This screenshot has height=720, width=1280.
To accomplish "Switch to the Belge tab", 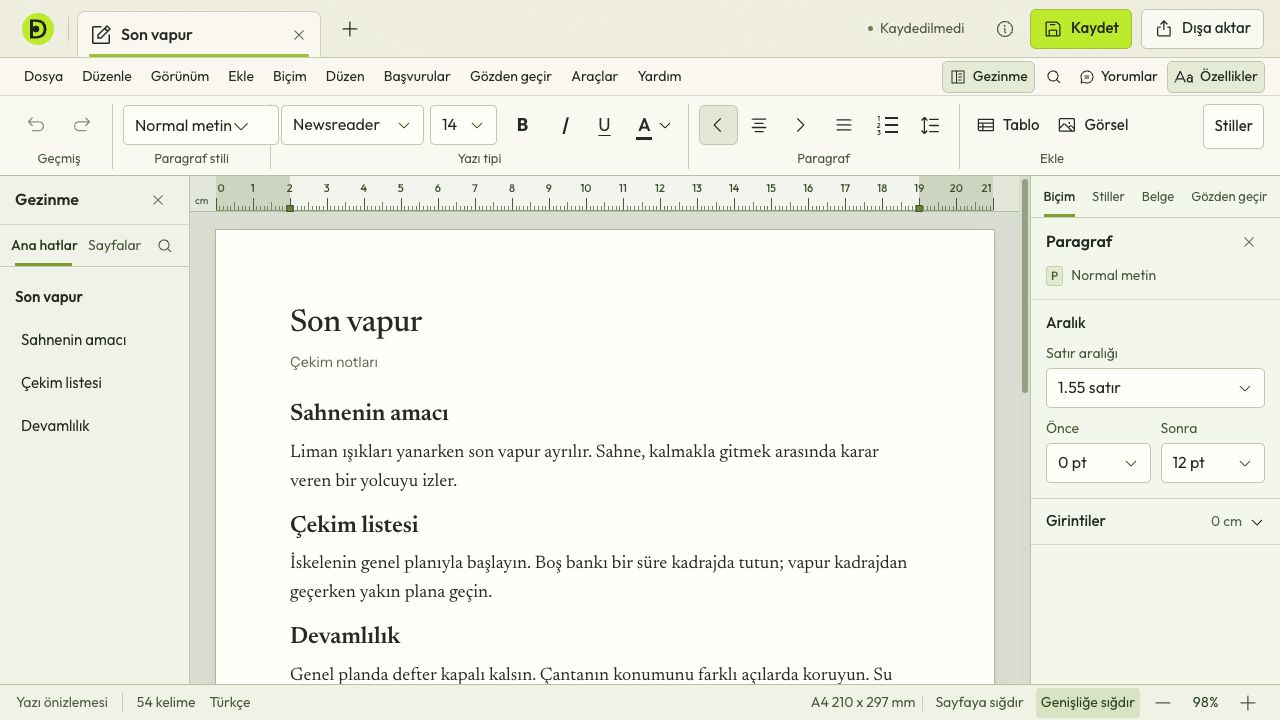I will pos(1158,197).
